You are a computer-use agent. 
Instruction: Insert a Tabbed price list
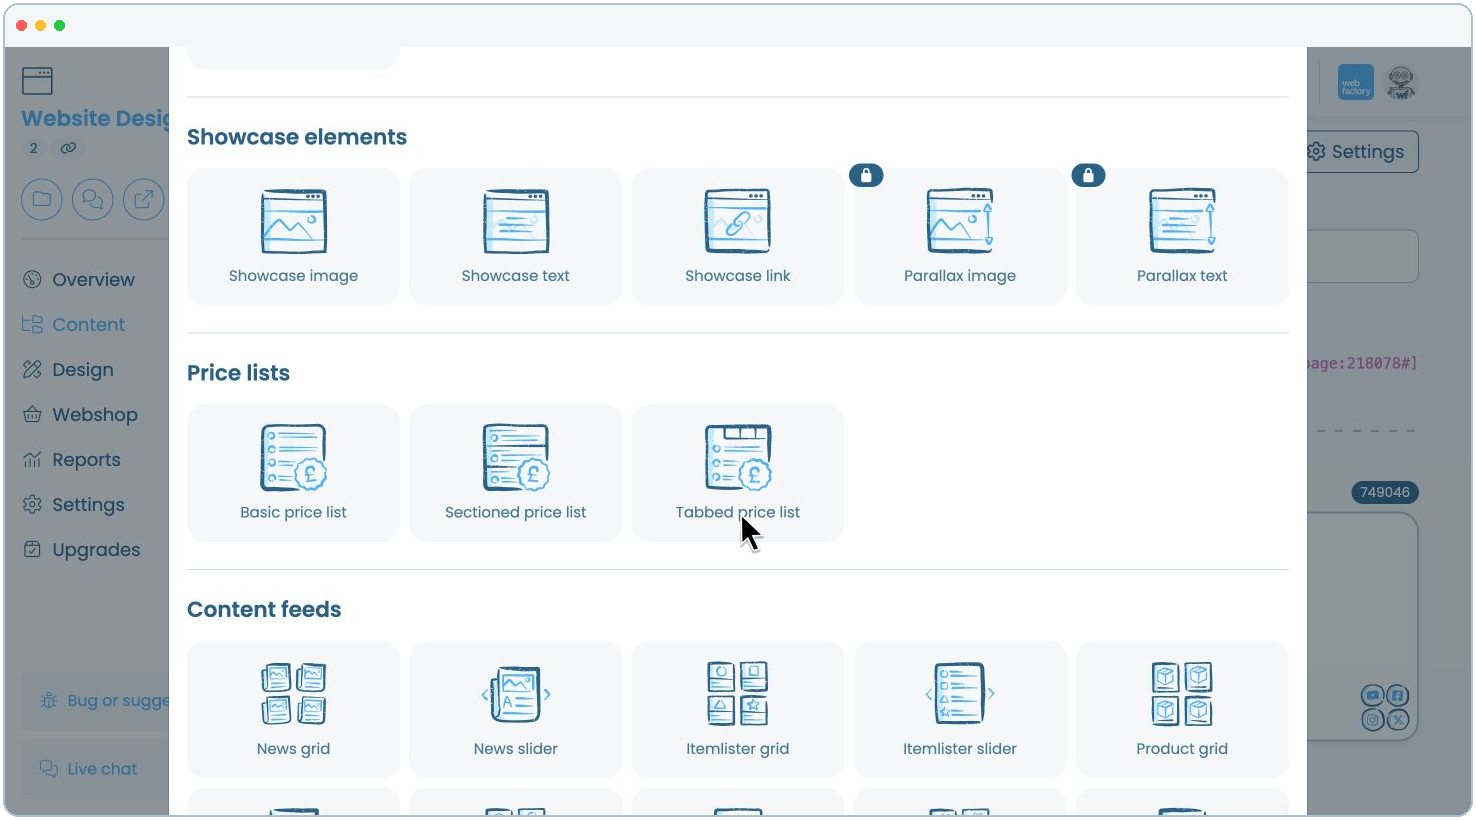[737, 473]
